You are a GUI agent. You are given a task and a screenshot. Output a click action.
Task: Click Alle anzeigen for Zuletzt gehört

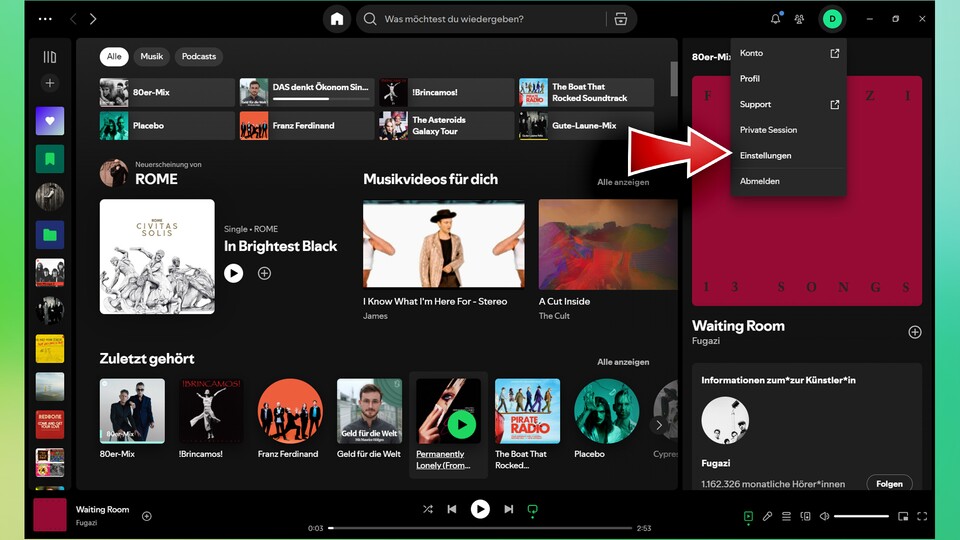(x=623, y=362)
